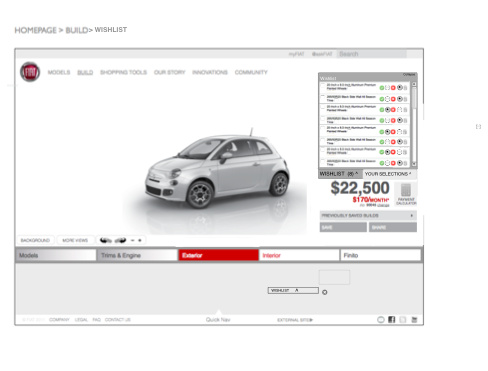
Task: Select the Exterior tab
Action: 218,255
